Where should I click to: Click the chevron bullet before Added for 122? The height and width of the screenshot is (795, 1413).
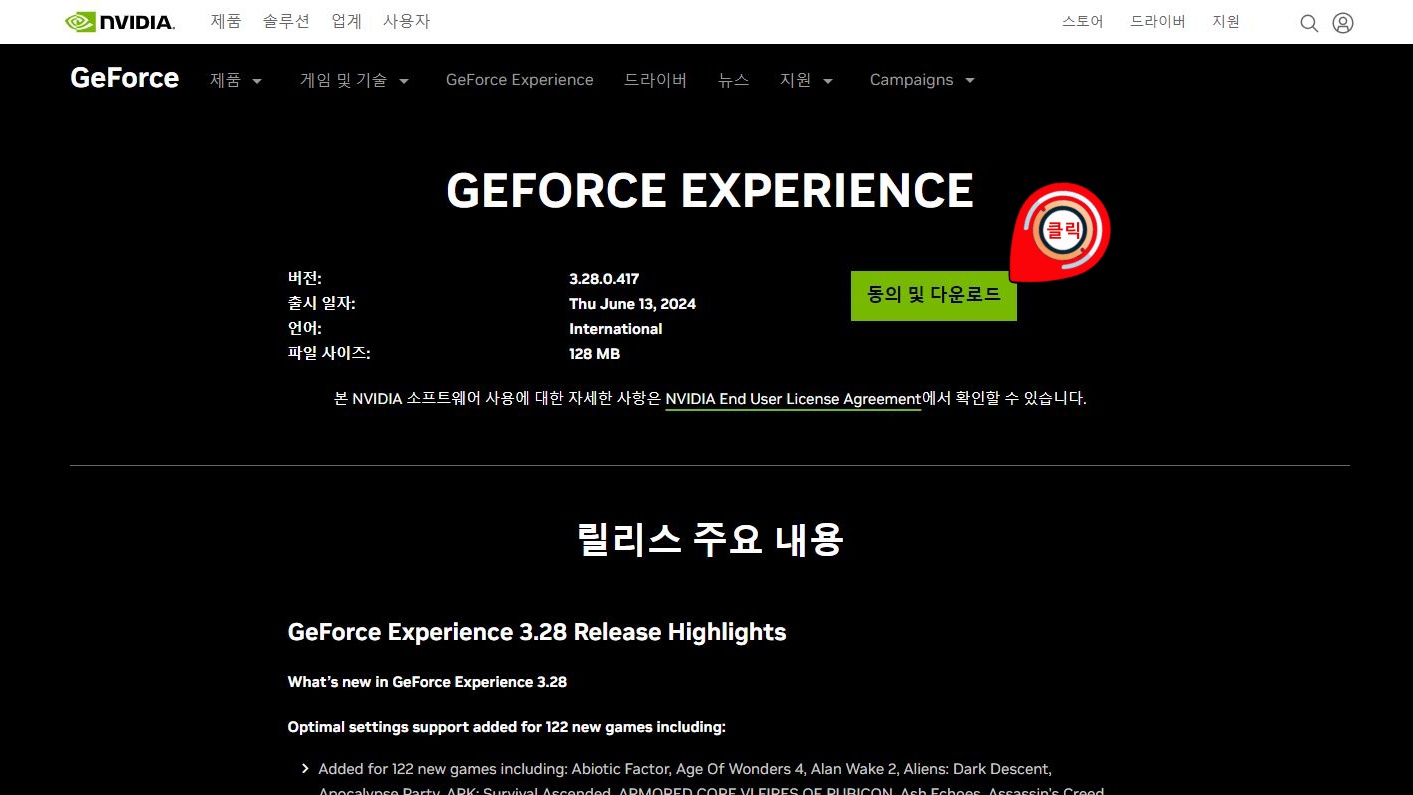point(305,769)
